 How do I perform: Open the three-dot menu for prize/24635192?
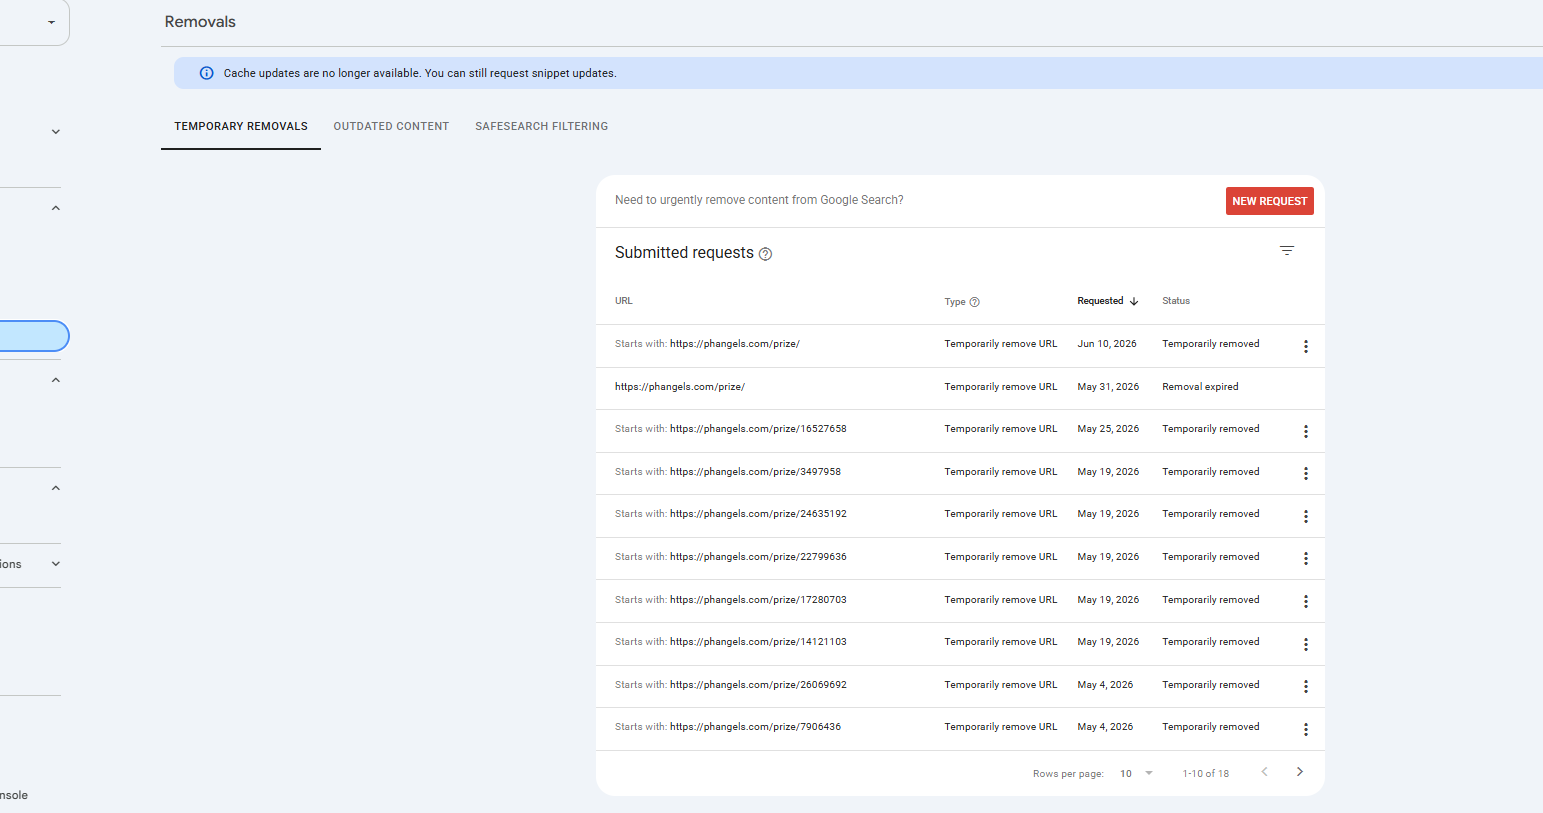(1305, 516)
